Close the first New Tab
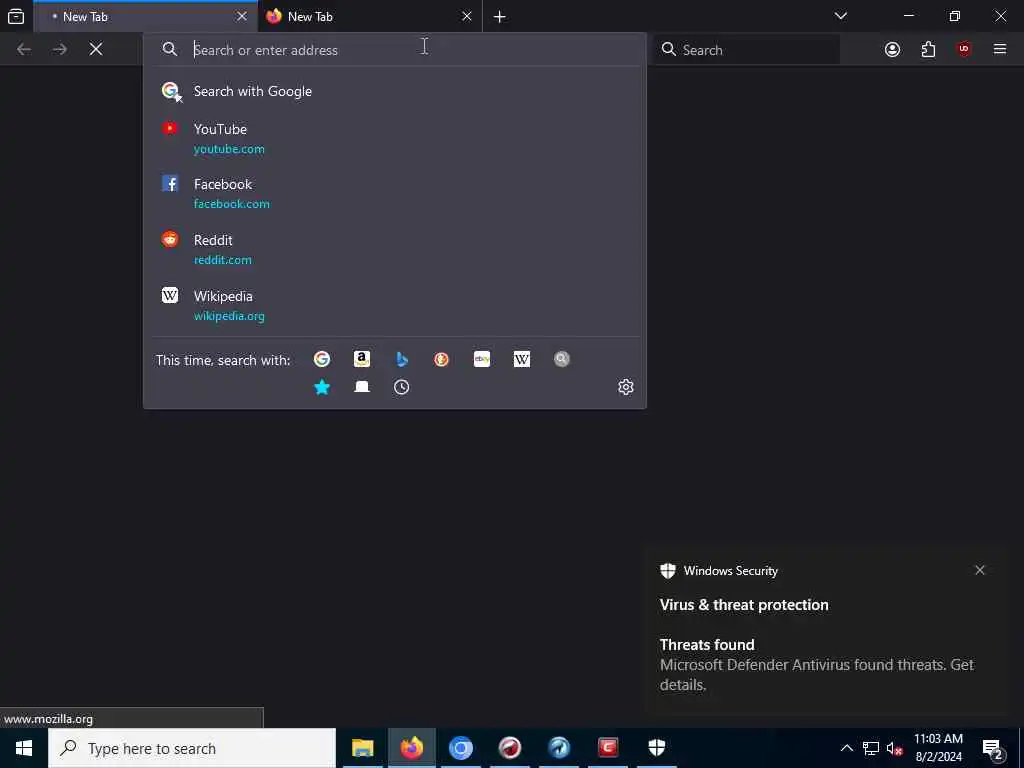The height and width of the screenshot is (768, 1024). coord(242,16)
